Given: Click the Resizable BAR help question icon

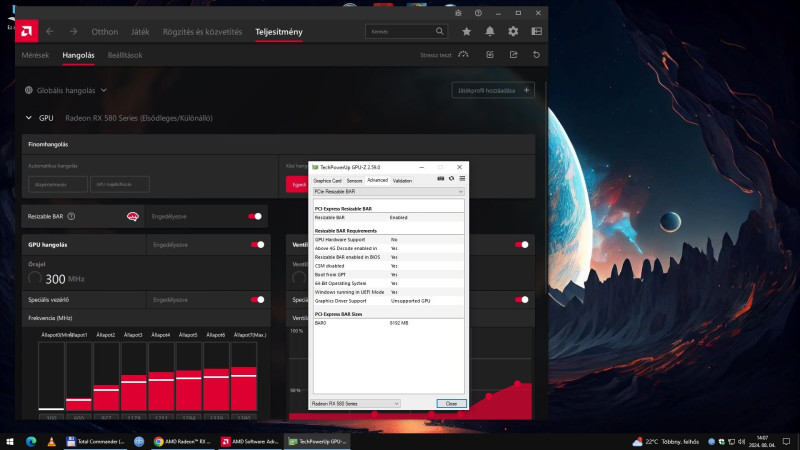Looking at the screenshot, I should (71, 216).
